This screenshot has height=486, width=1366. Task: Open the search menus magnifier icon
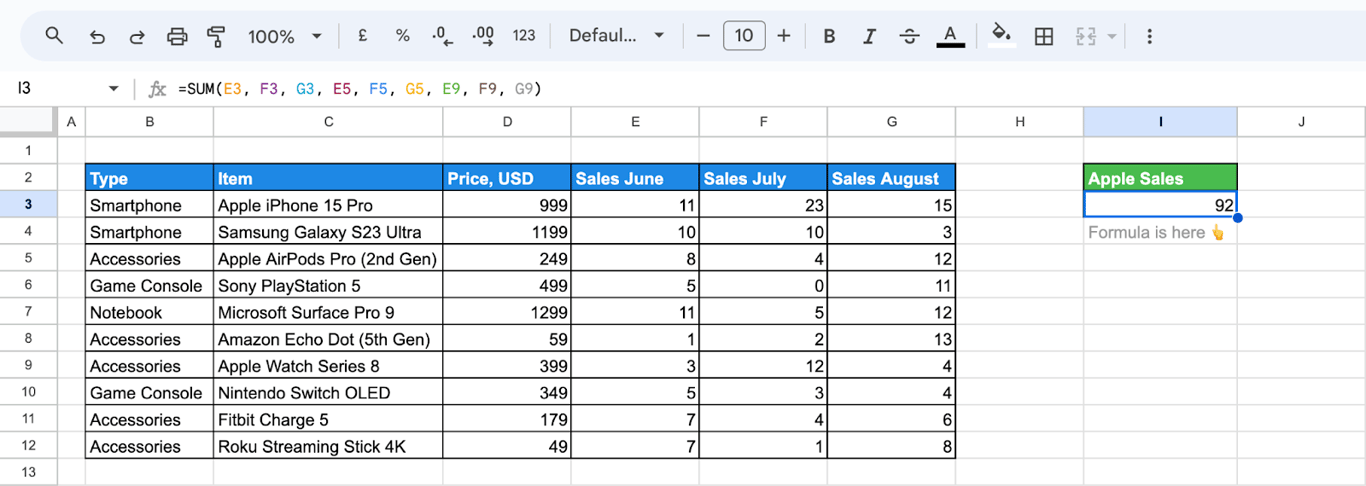tap(55, 36)
